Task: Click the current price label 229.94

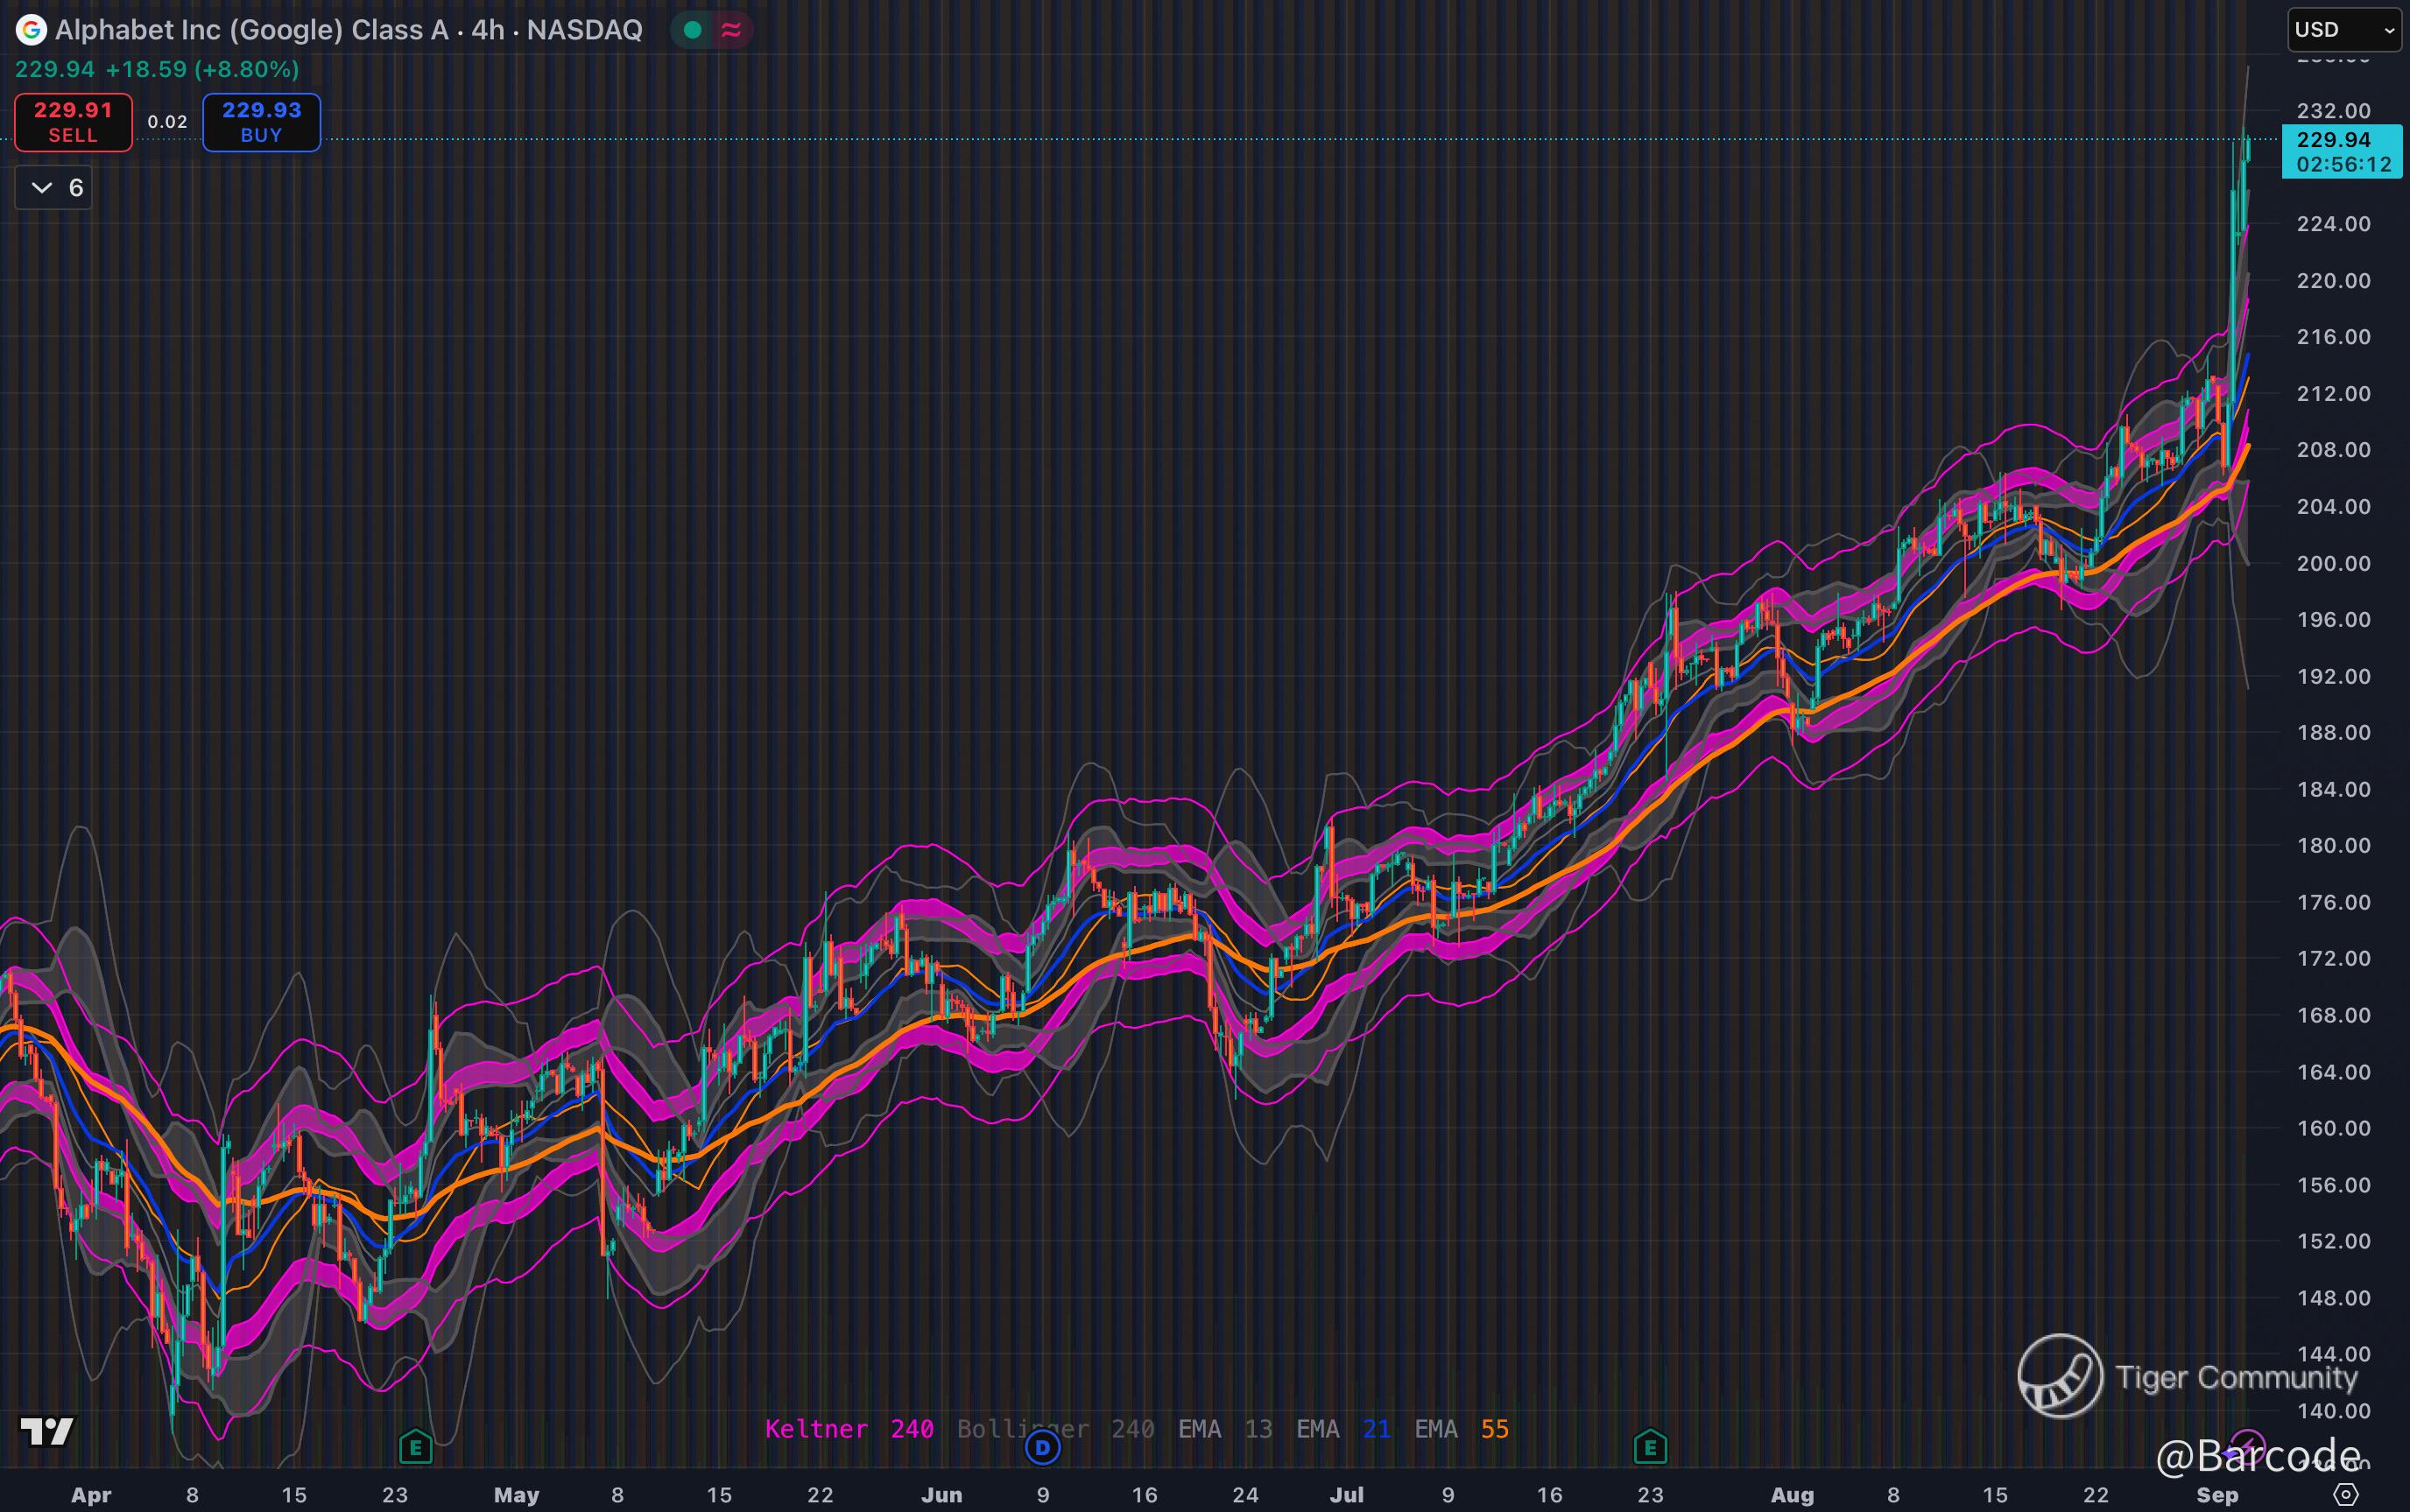Action: (2340, 140)
